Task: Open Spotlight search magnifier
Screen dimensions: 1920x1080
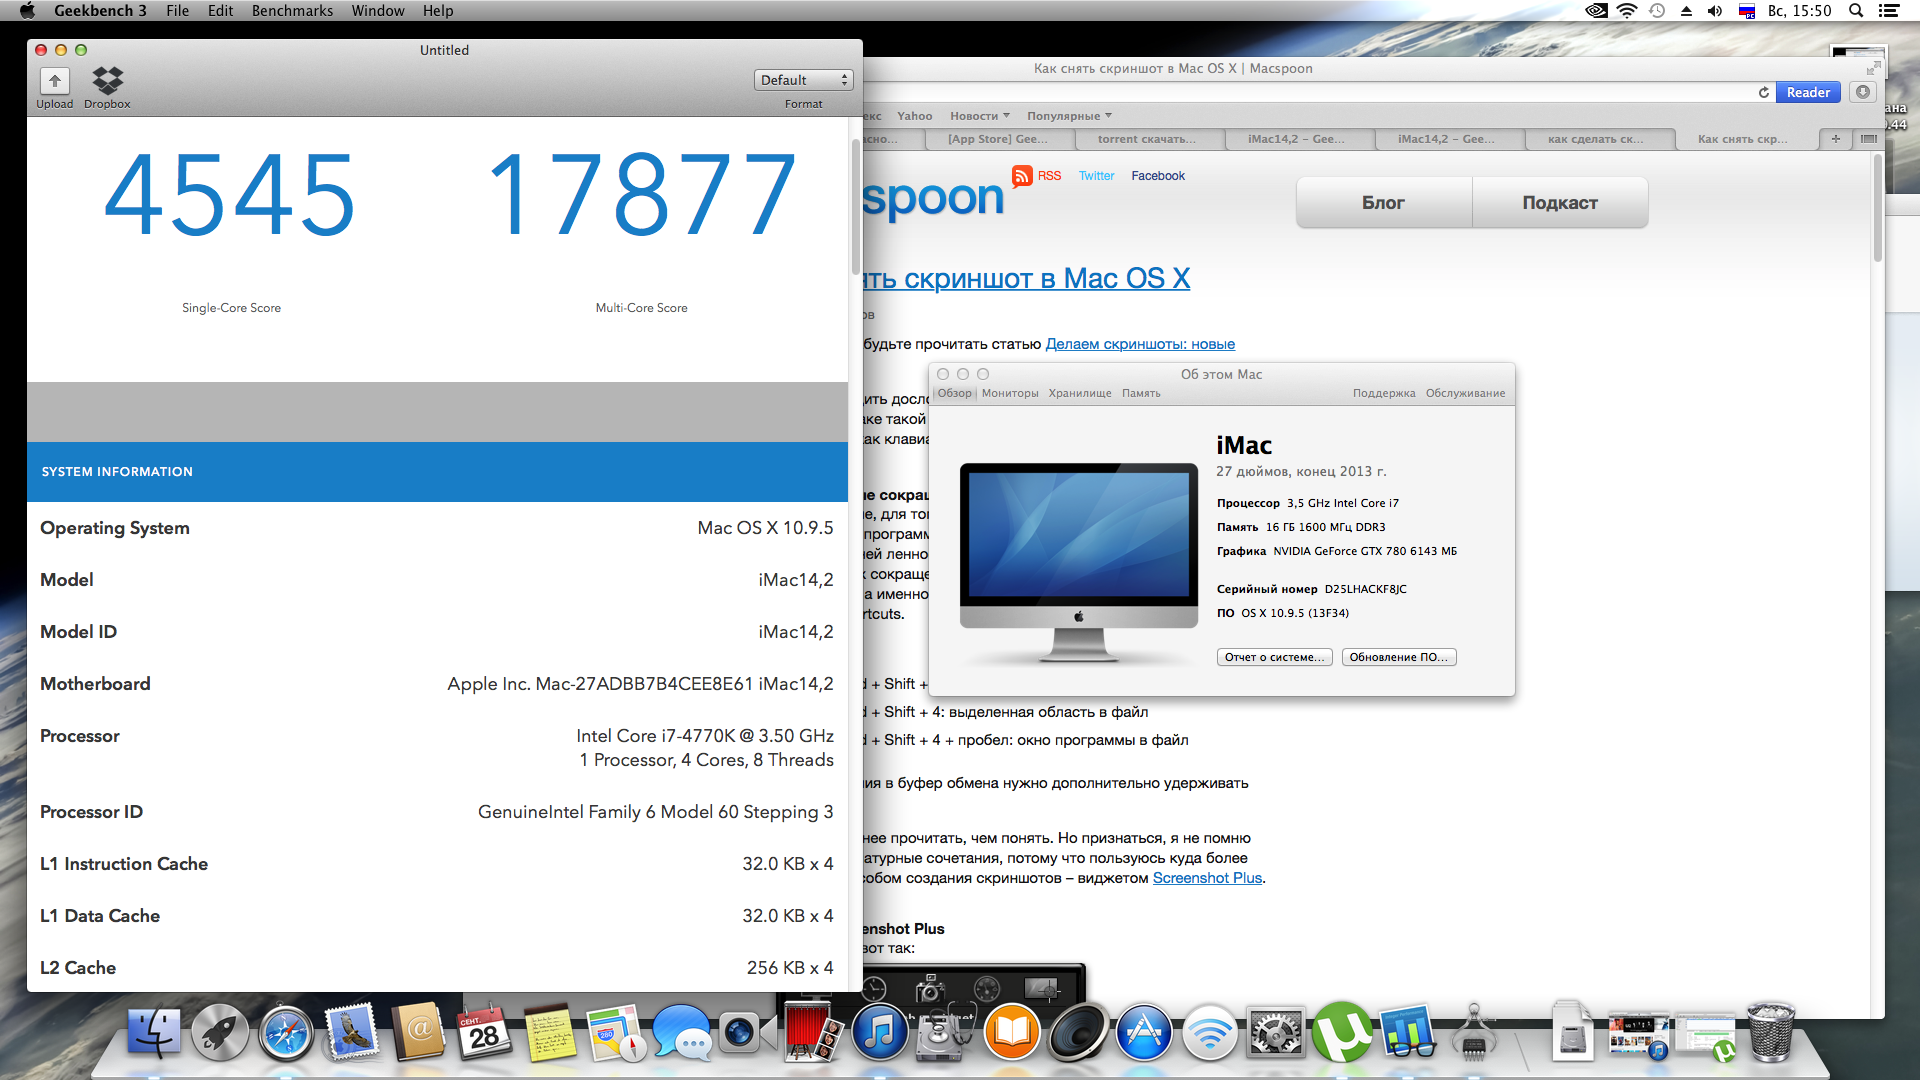Action: [1856, 11]
